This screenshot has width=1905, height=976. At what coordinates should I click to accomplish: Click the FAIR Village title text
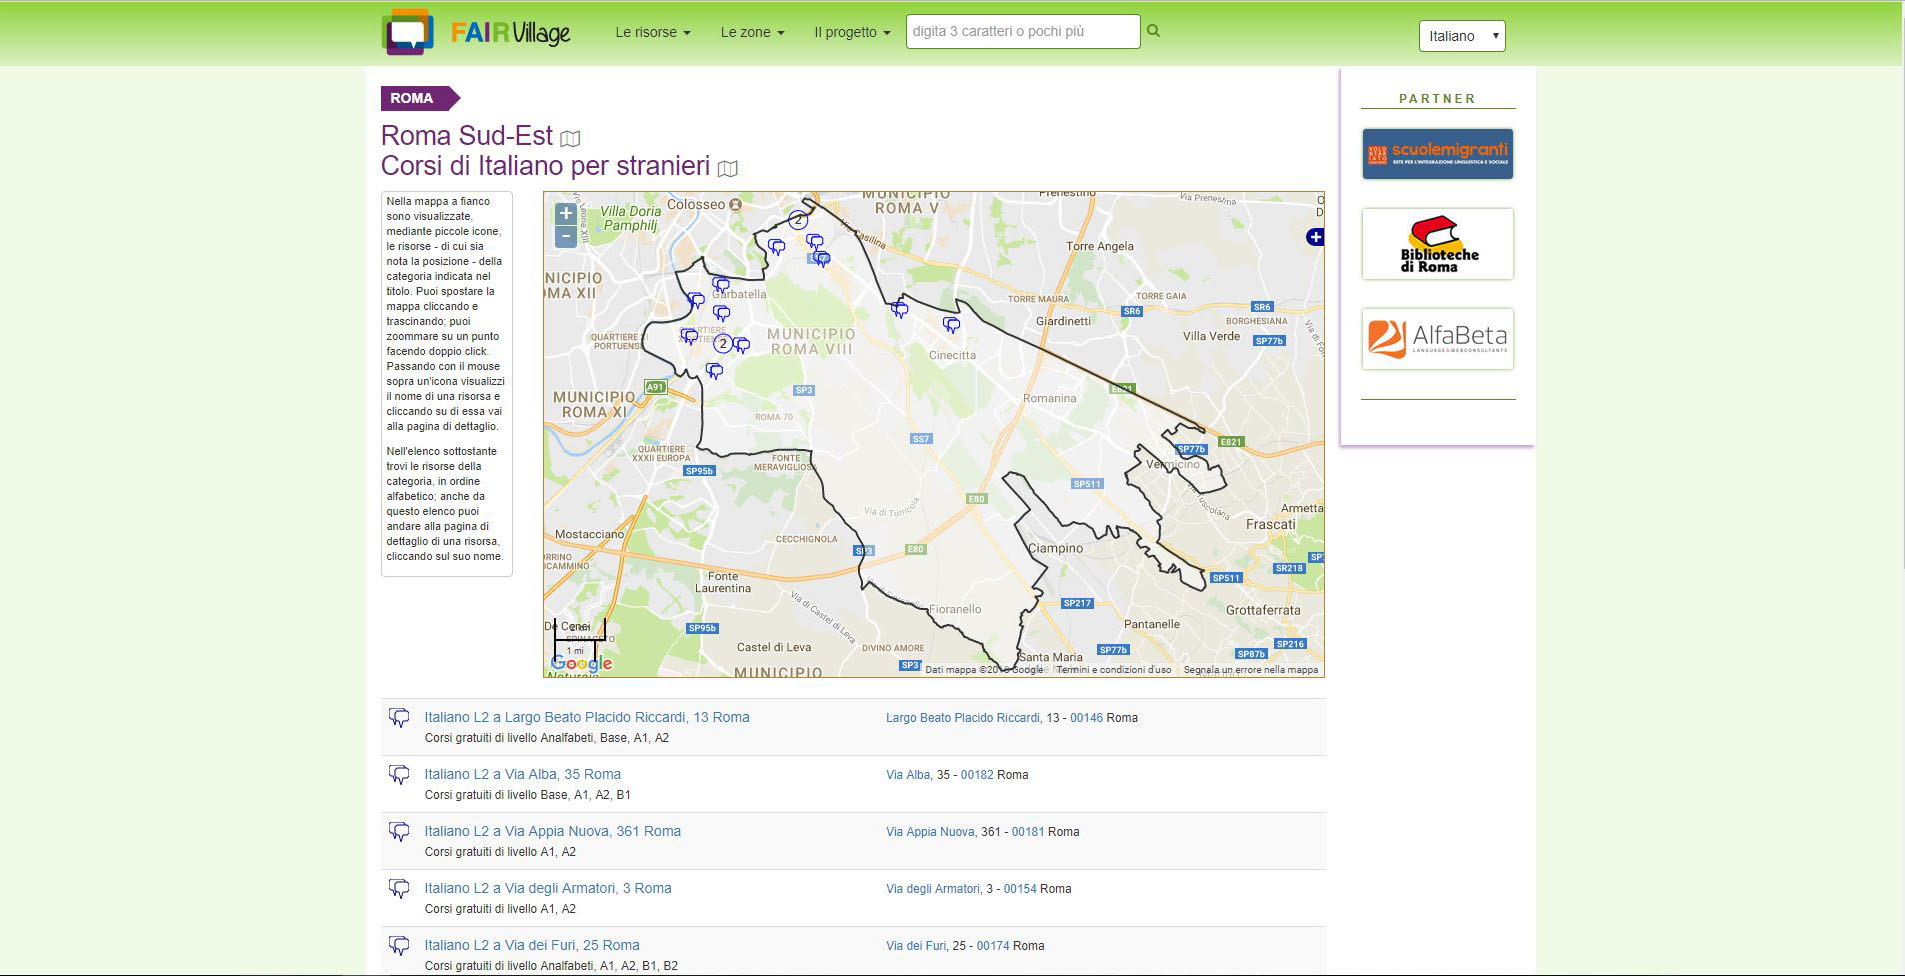(x=510, y=33)
